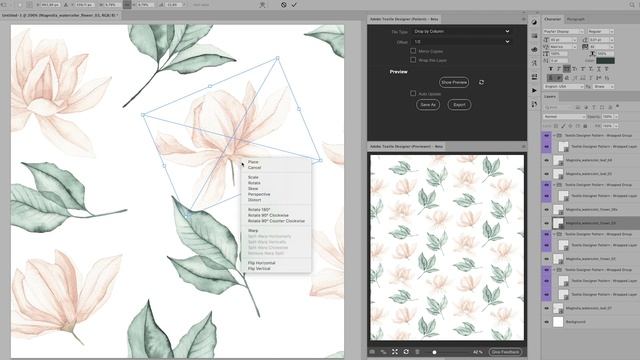Click the Magnolia_watercolor_flower_03 layer thumbnail

tap(558, 223)
